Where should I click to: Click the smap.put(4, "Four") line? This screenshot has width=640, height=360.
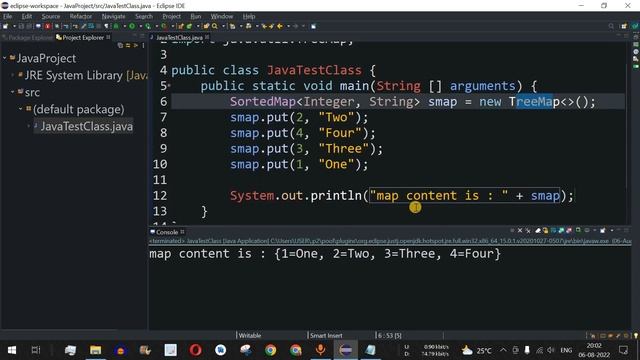click(302, 133)
